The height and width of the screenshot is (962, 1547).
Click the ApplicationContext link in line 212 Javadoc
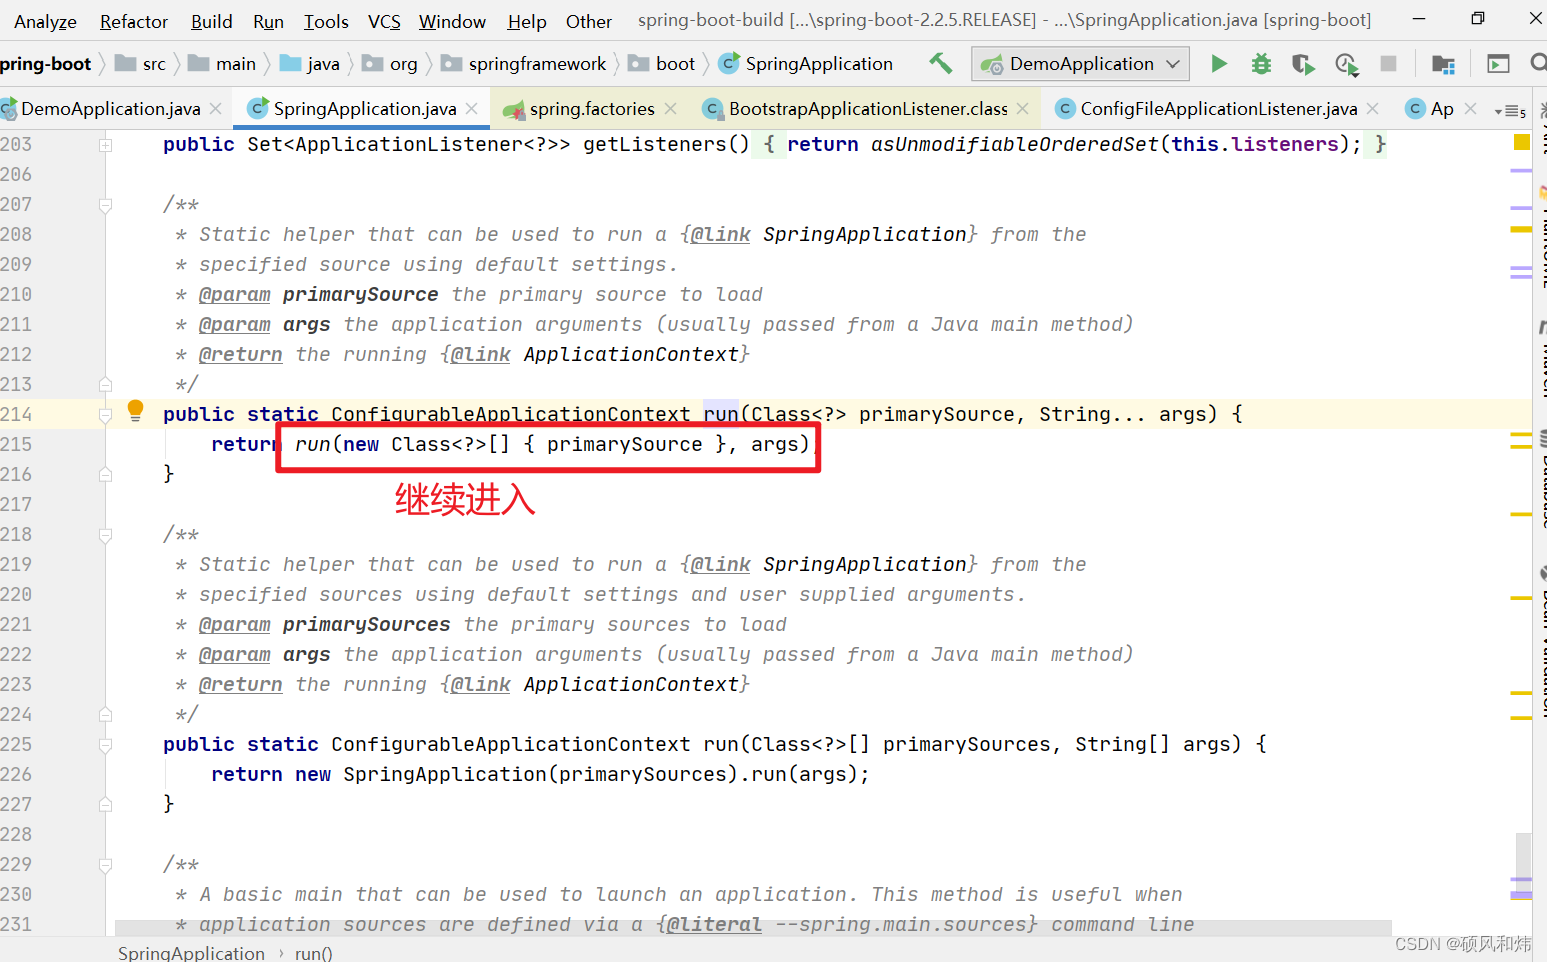[x=631, y=354]
